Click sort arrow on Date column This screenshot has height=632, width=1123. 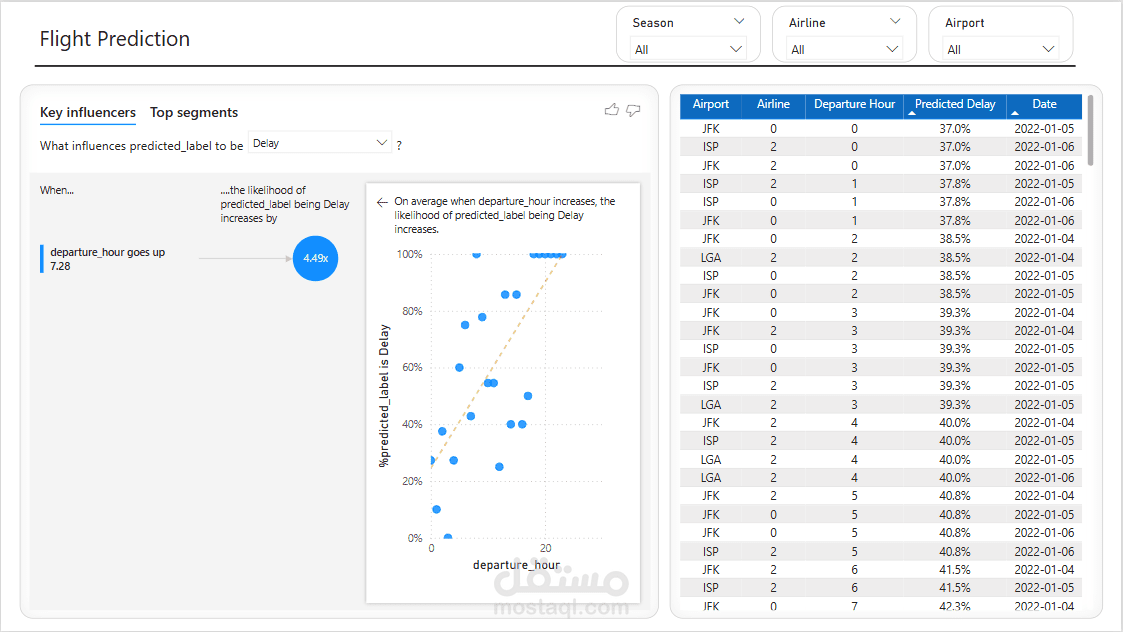(x=1014, y=113)
